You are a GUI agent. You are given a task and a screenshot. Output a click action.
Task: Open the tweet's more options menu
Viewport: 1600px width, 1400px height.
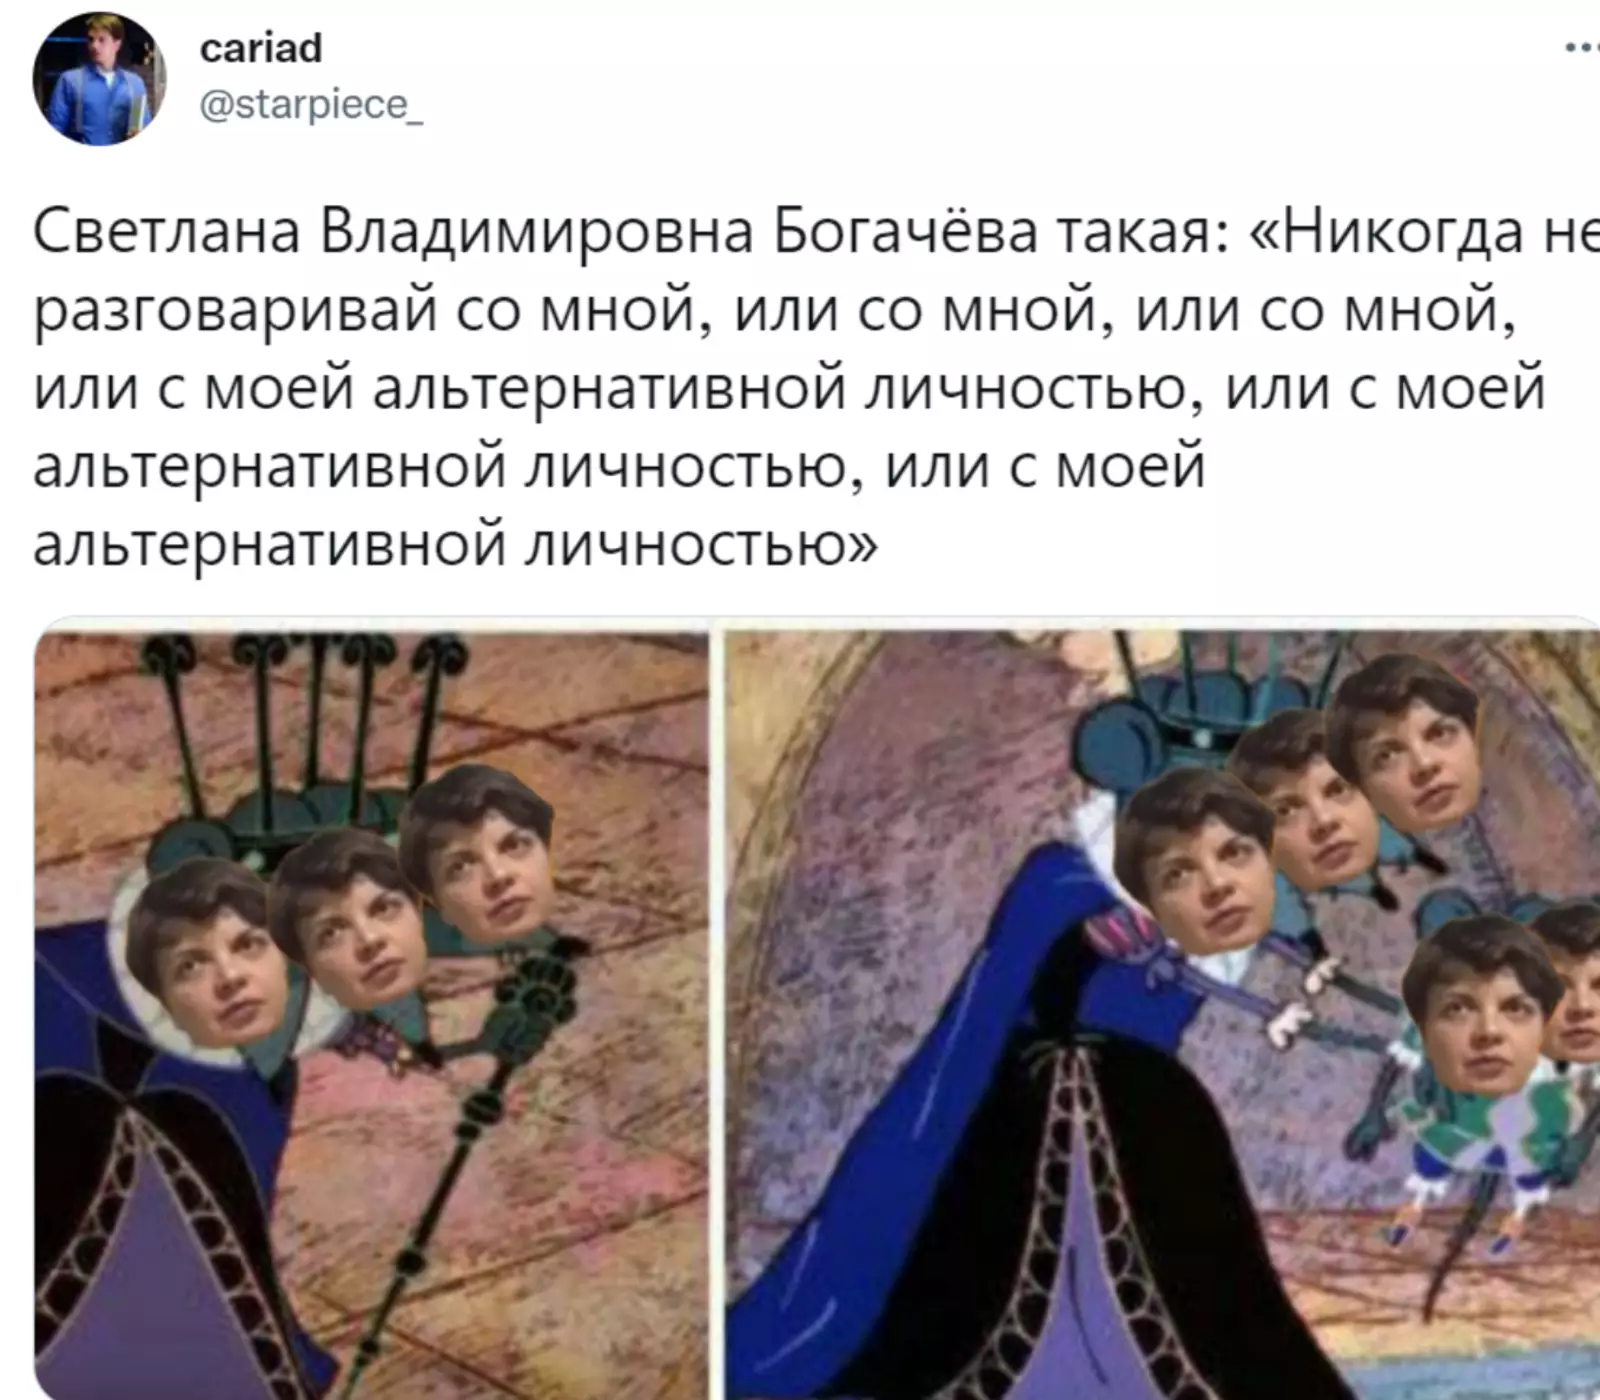point(1581,48)
